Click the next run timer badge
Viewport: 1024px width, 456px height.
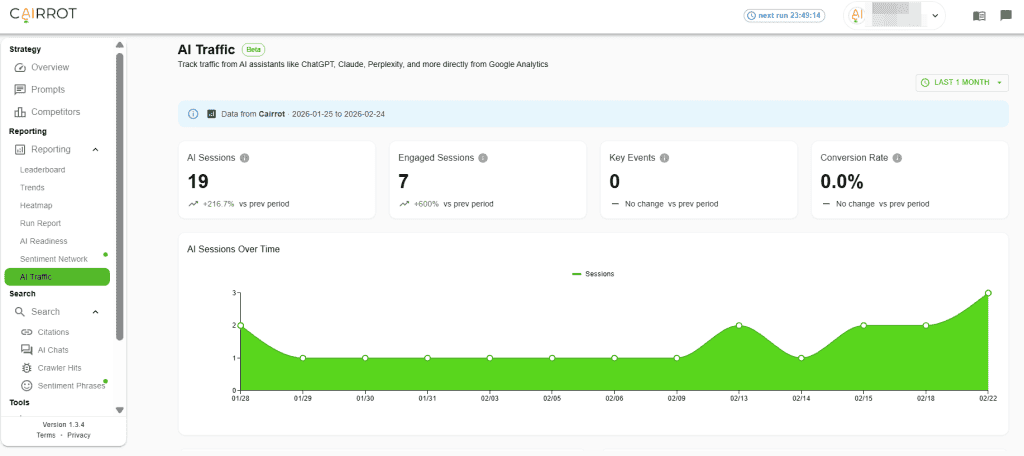coord(784,15)
